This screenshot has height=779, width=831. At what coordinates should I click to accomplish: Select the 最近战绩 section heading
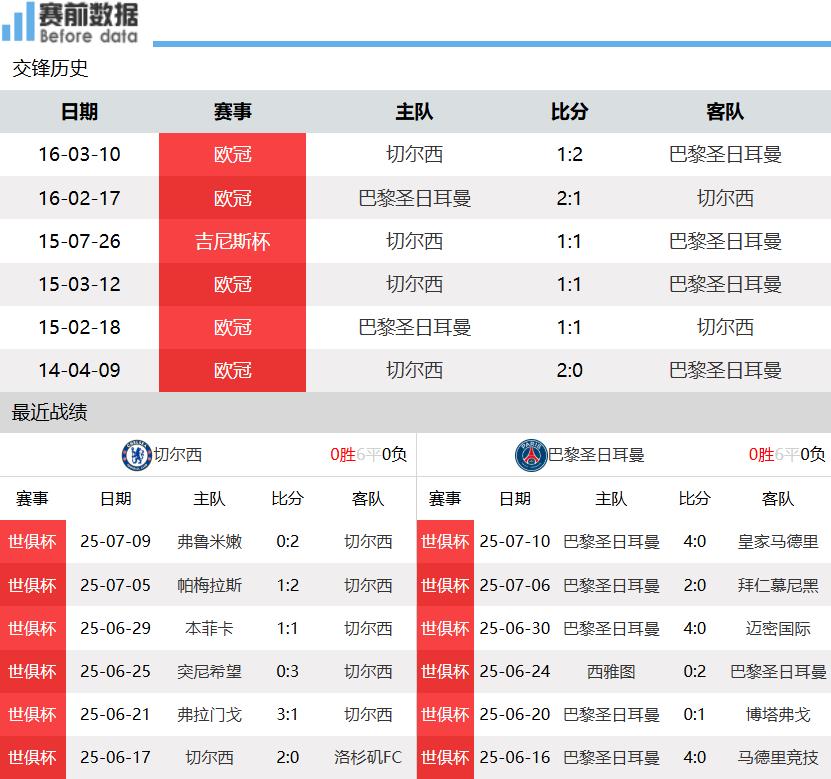(x=49, y=412)
